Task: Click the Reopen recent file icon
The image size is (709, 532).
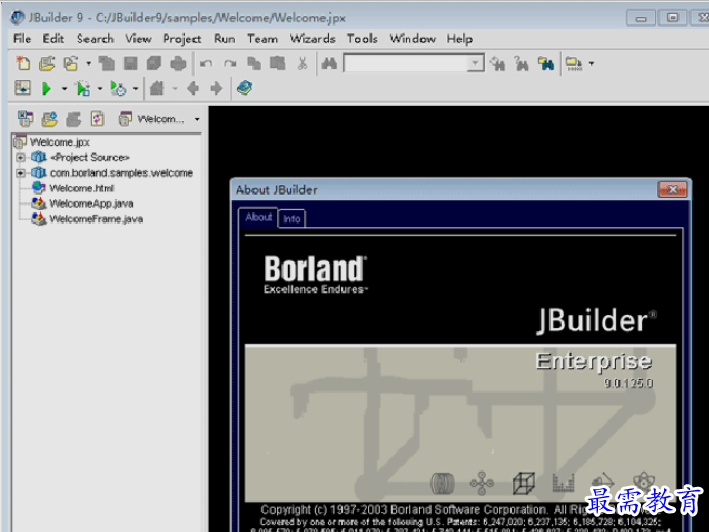Action: click(71, 63)
